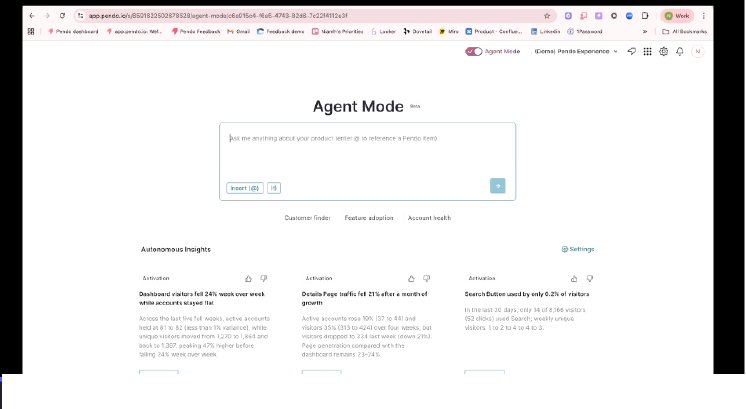Screen dimensions: 746x409
Task: Thumbs up the Details Page traffic insight
Action: click(x=411, y=279)
